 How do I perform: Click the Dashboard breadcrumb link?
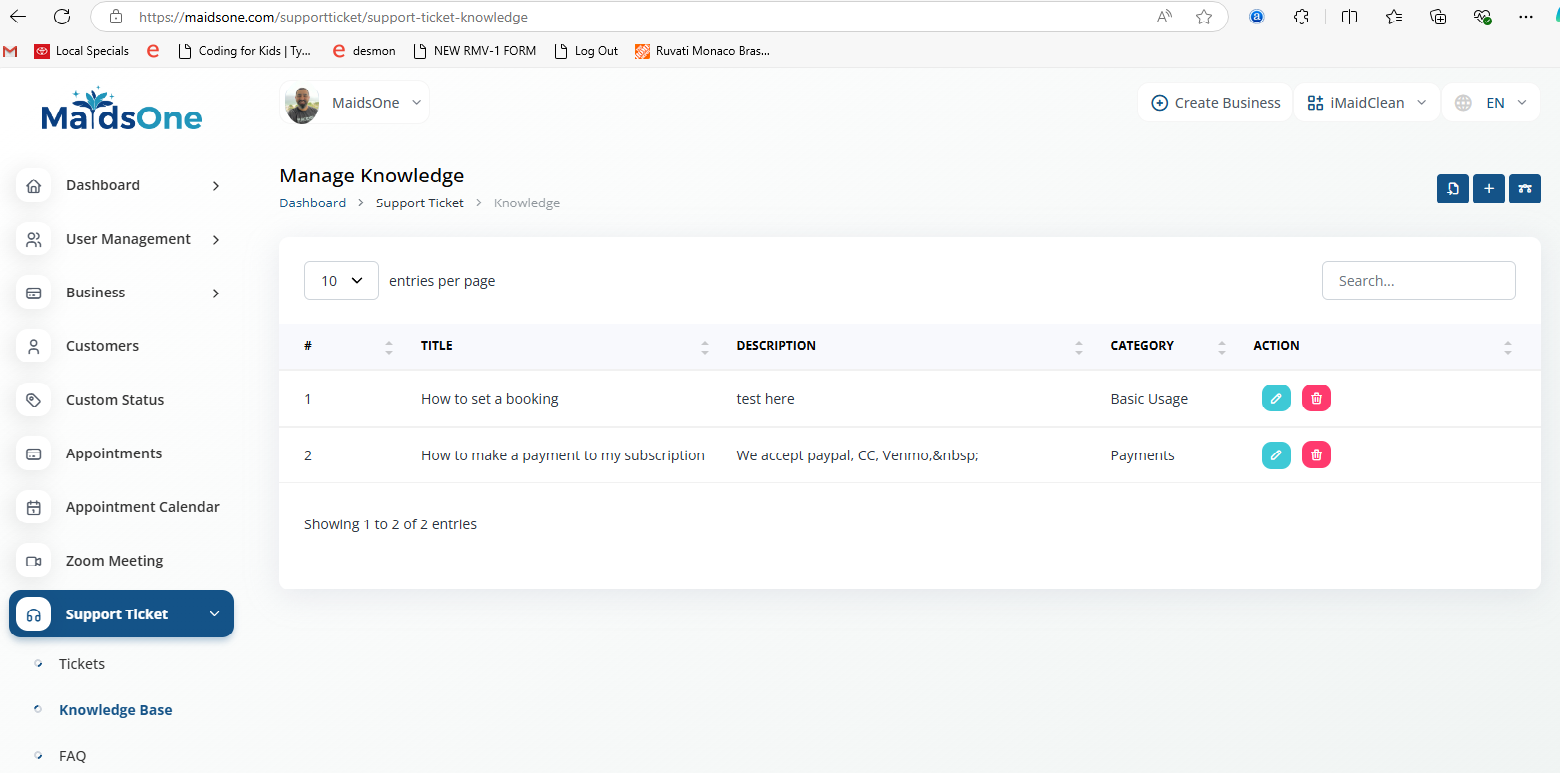(x=312, y=203)
